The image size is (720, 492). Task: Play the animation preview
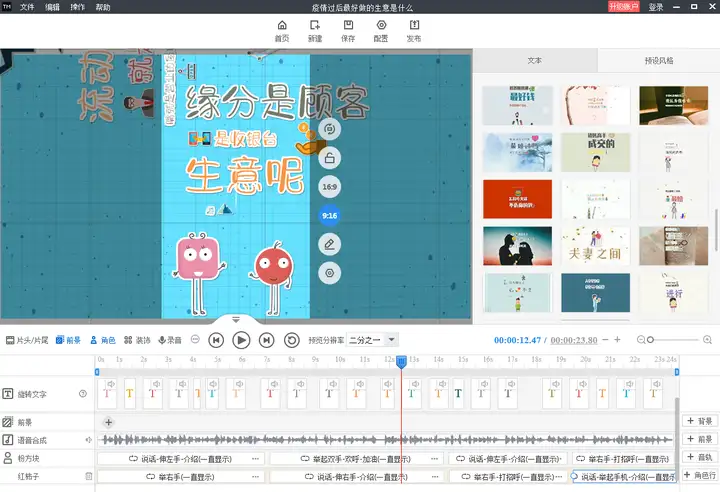(241, 340)
